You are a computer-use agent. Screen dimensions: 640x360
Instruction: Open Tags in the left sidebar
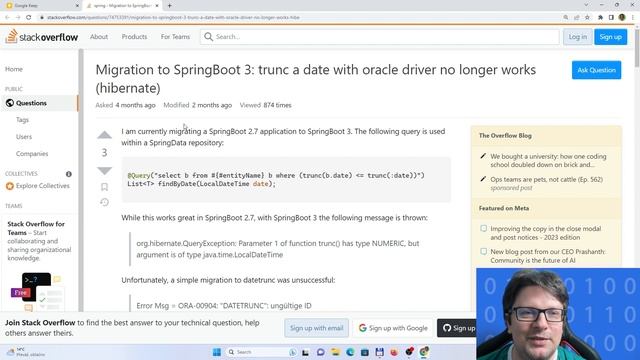22,120
